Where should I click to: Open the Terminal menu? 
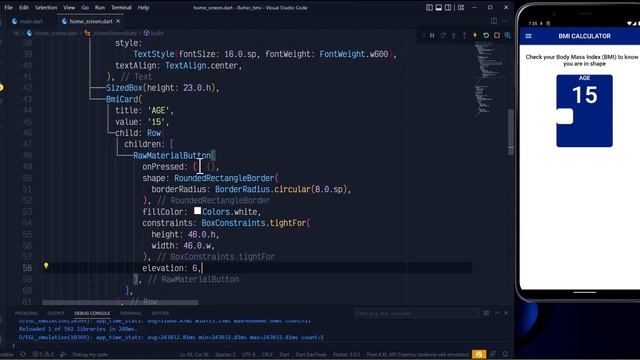coord(121,7)
